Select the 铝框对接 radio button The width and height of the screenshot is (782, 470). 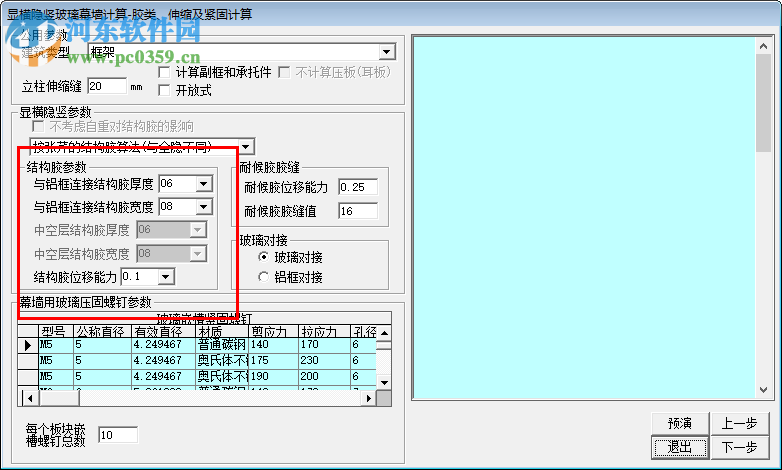[x=263, y=277]
